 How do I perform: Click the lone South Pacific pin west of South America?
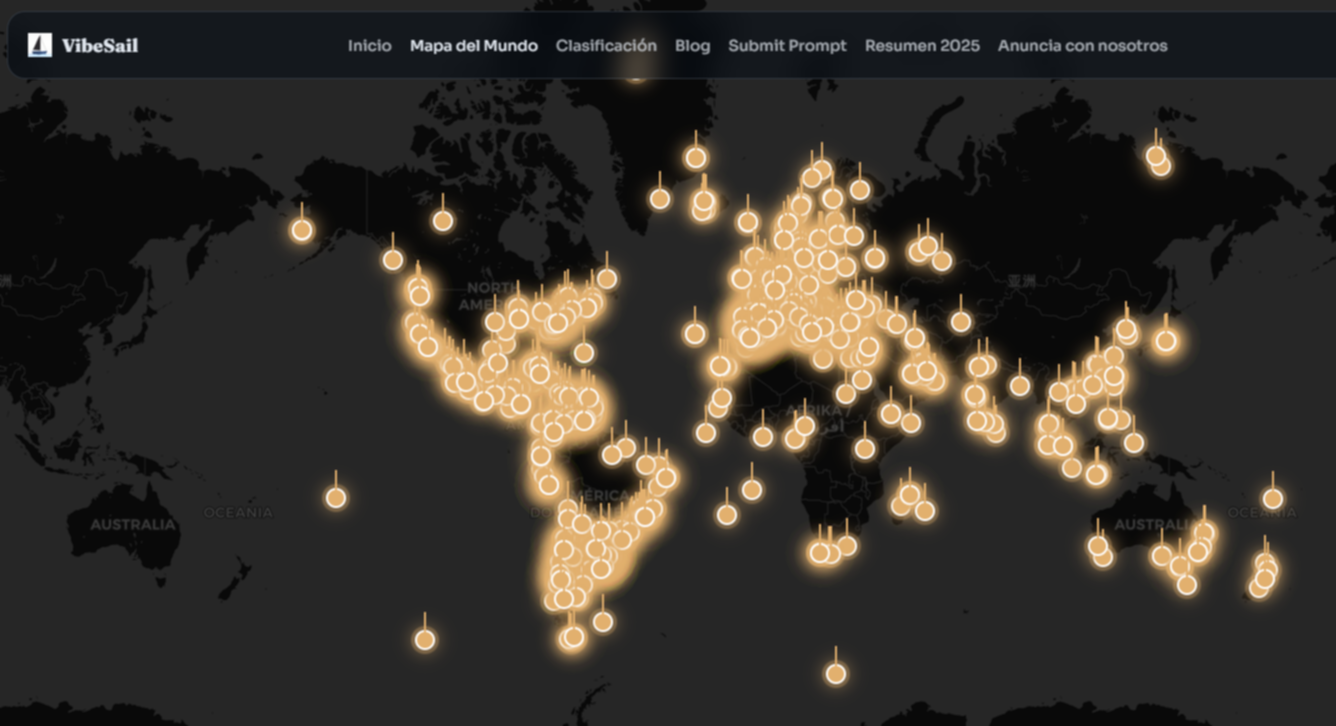336,497
